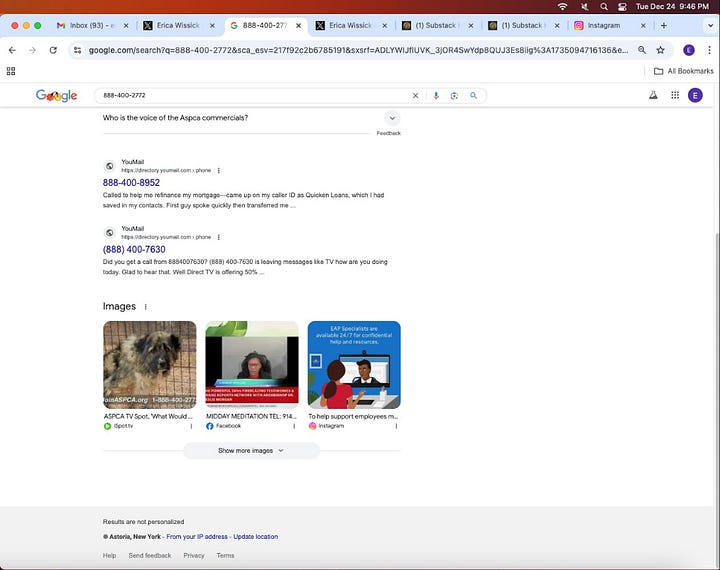
Task: Click the date and time in menu bar
Action: [x=672, y=6]
